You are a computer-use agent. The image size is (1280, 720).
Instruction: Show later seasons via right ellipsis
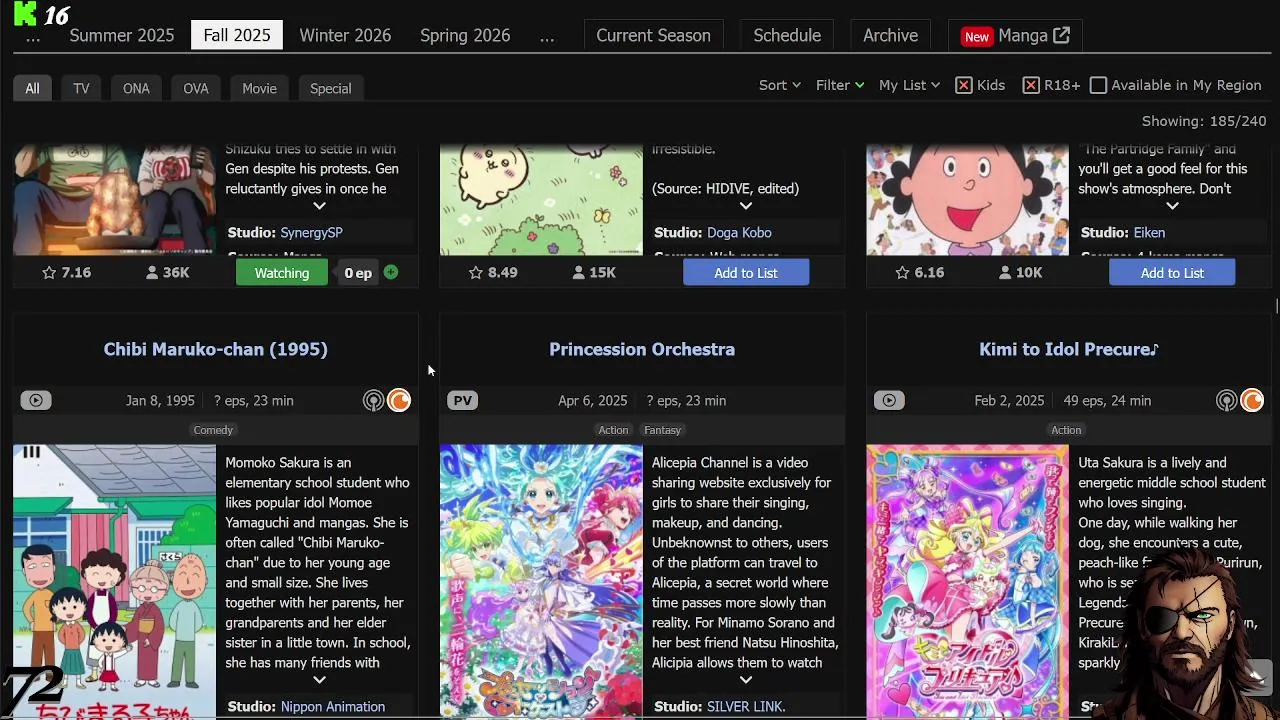click(547, 36)
